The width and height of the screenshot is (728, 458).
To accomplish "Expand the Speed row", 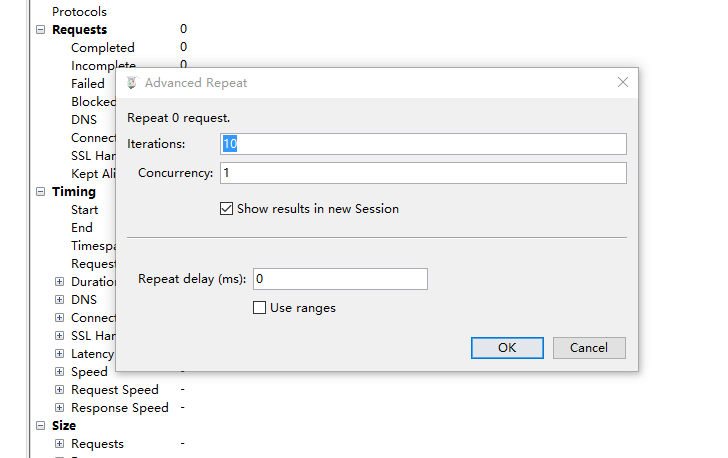I will tap(59, 372).
